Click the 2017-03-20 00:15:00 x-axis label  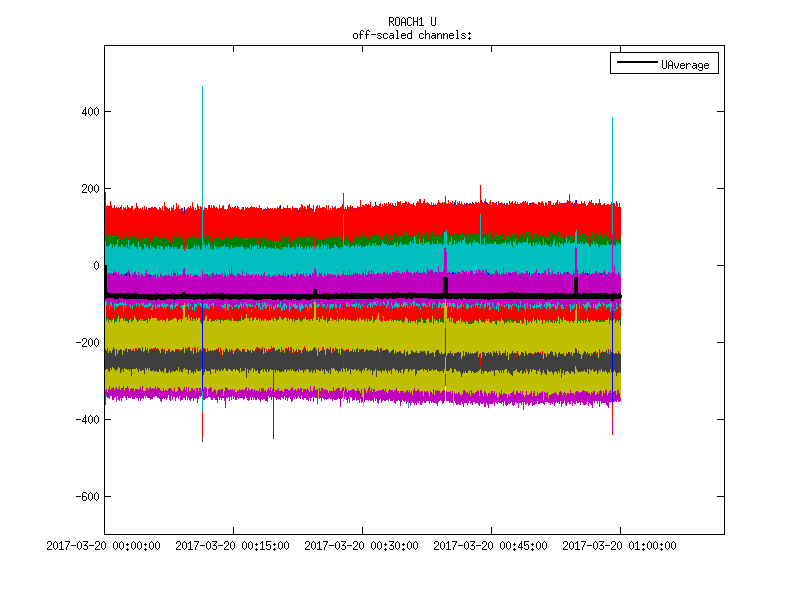(233, 546)
